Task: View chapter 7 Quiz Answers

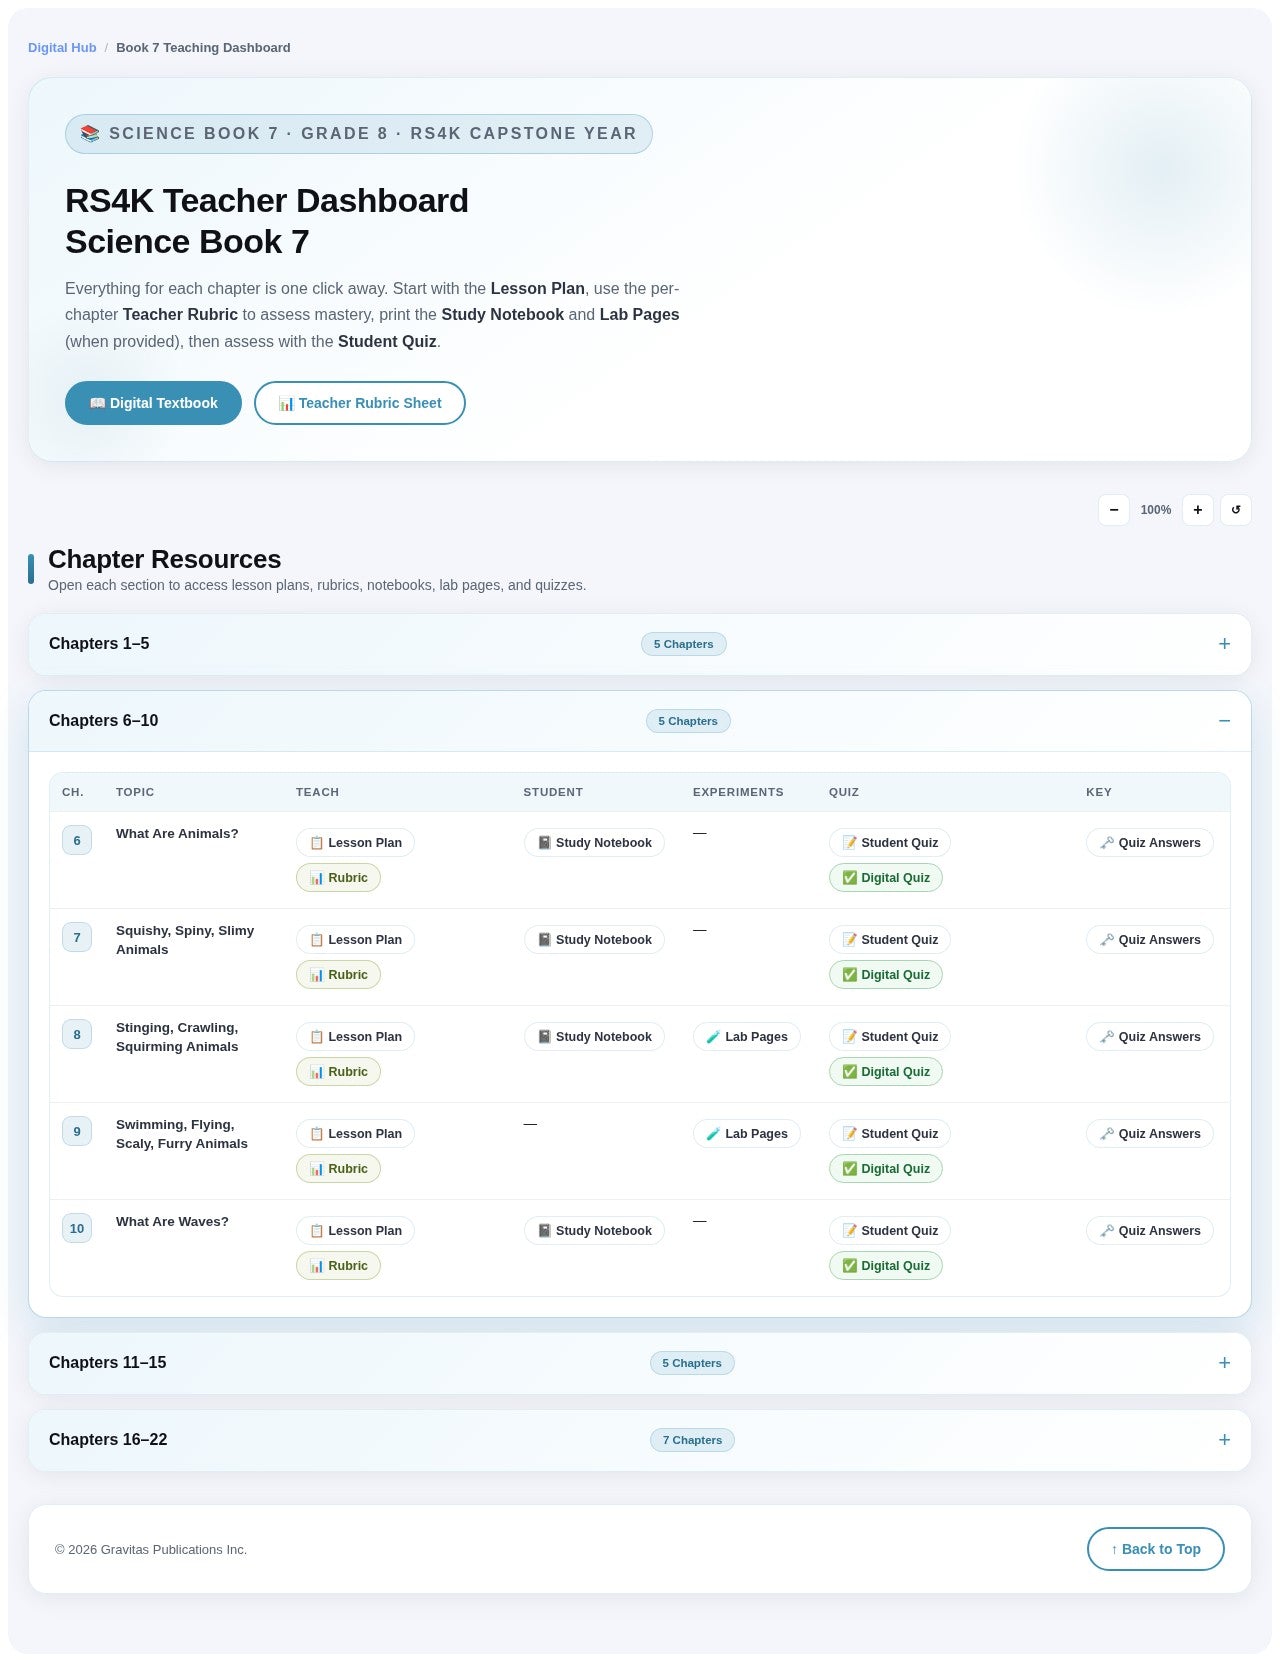Action: coord(1150,940)
